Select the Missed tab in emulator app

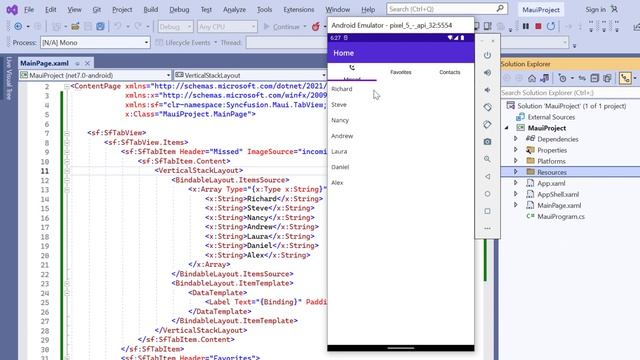coord(352,72)
